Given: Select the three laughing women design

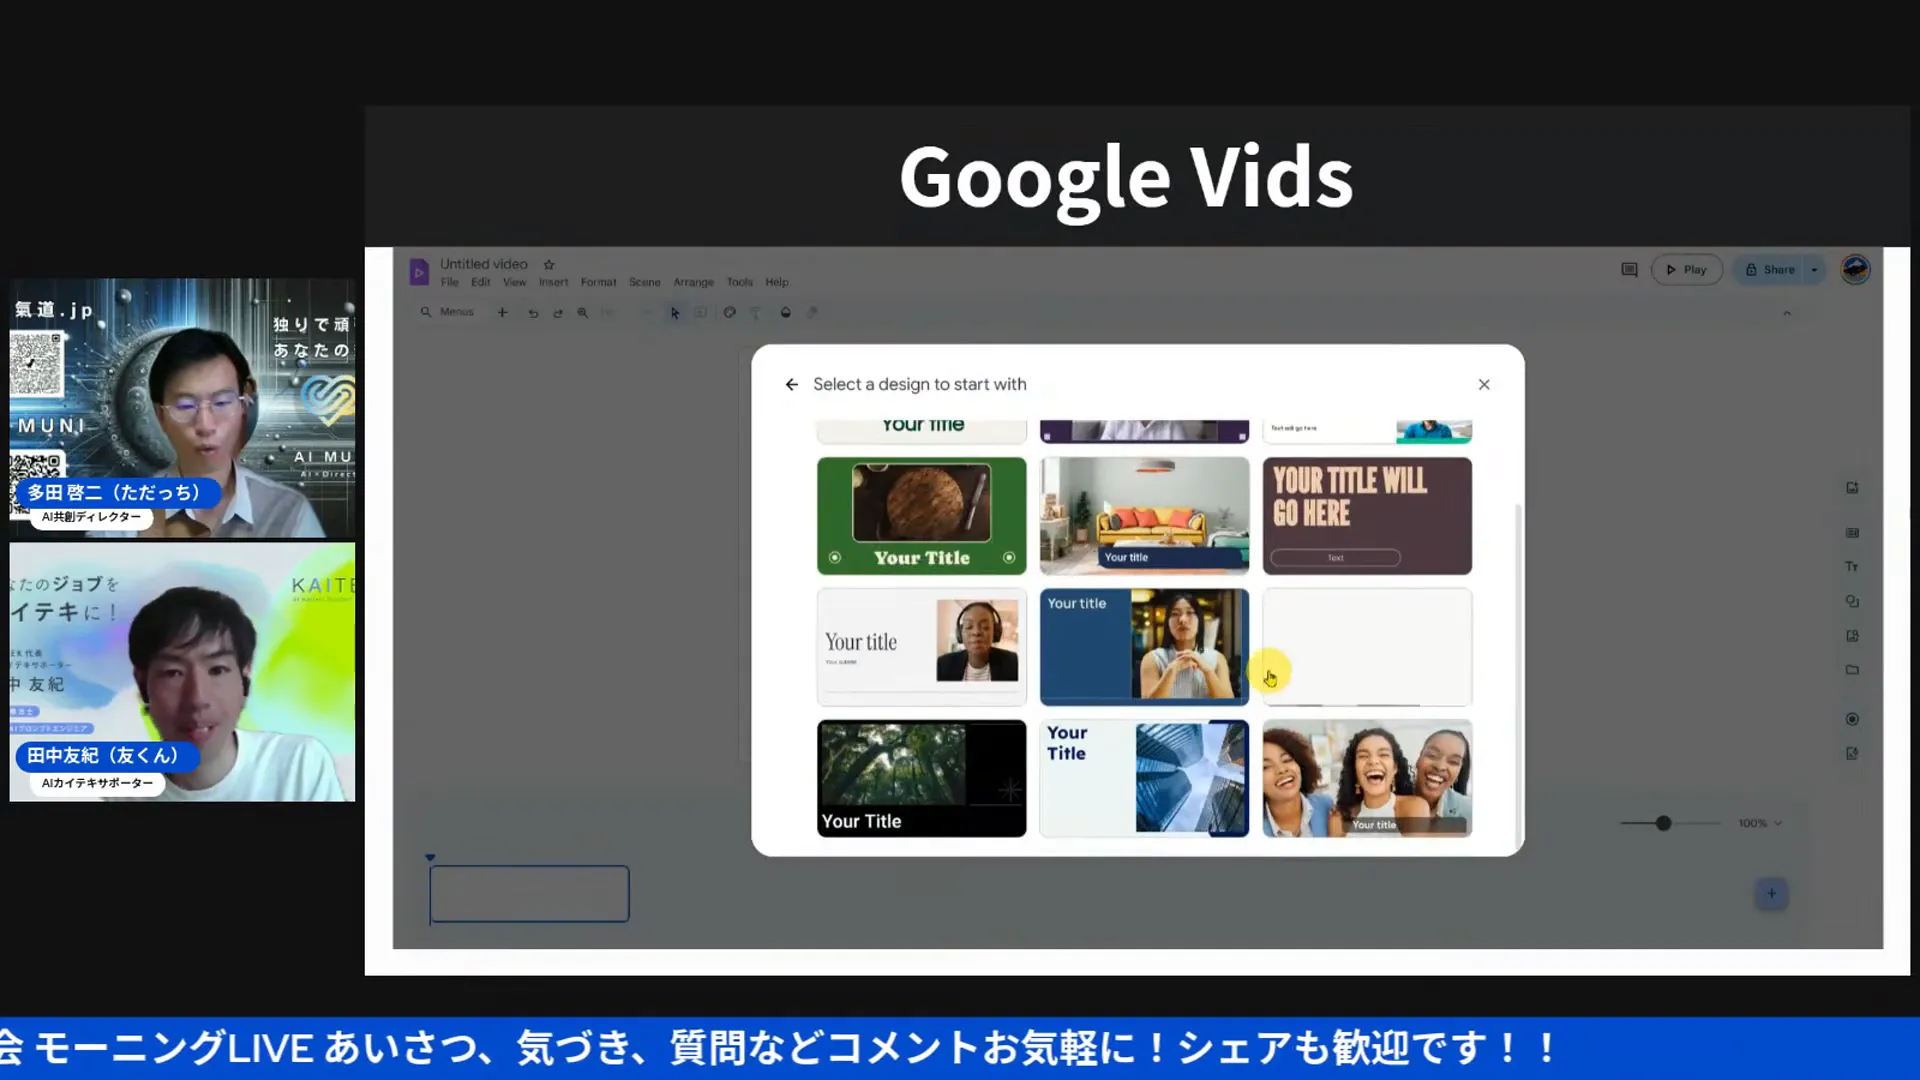Looking at the screenshot, I should coord(1367,778).
